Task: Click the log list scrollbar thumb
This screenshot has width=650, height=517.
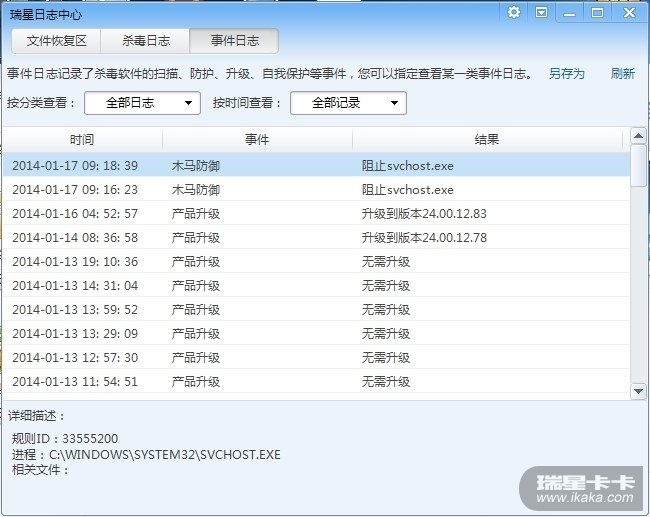Action: pos(638,166)
